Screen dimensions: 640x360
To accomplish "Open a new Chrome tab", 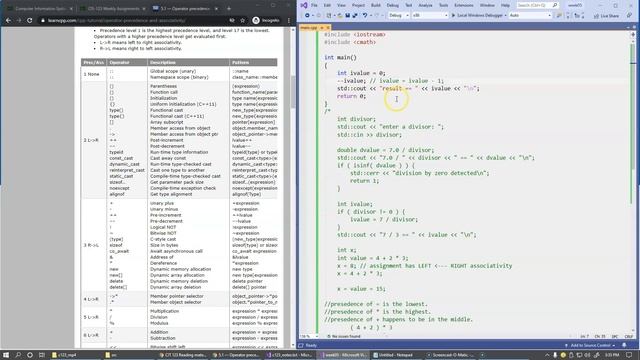I will tap(229, 8).
